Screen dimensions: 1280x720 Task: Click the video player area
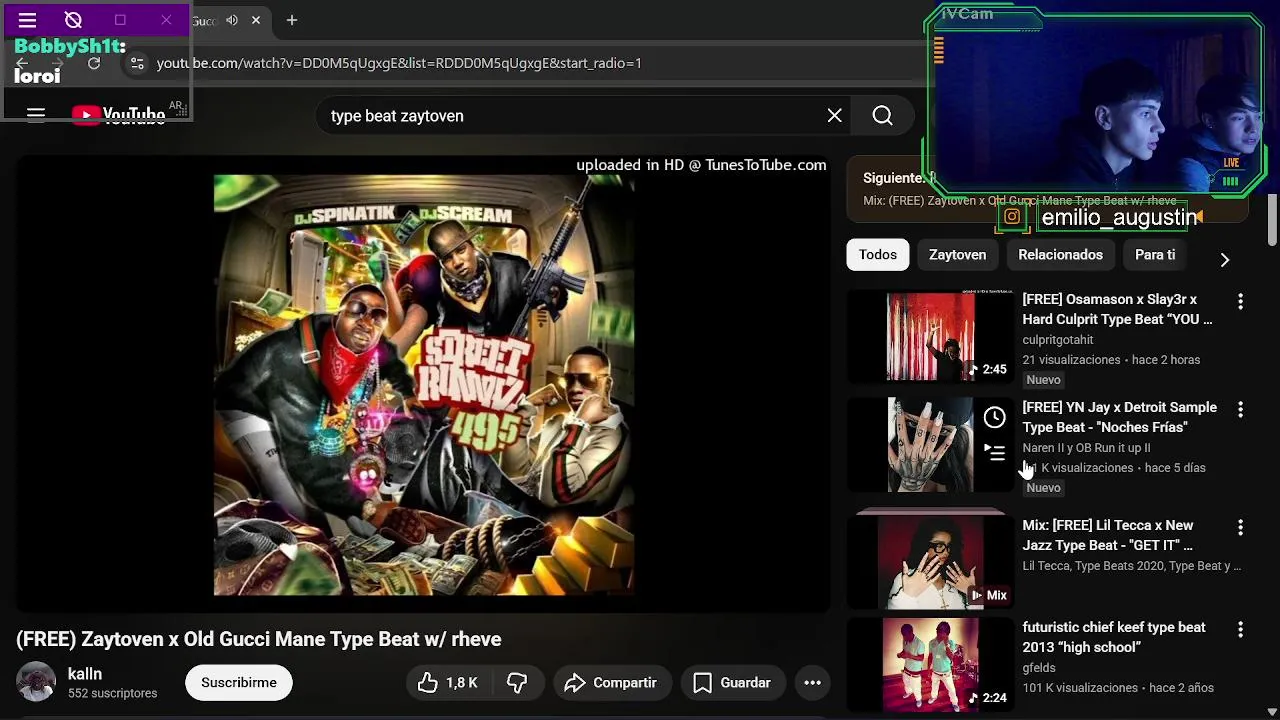[423, 385]
